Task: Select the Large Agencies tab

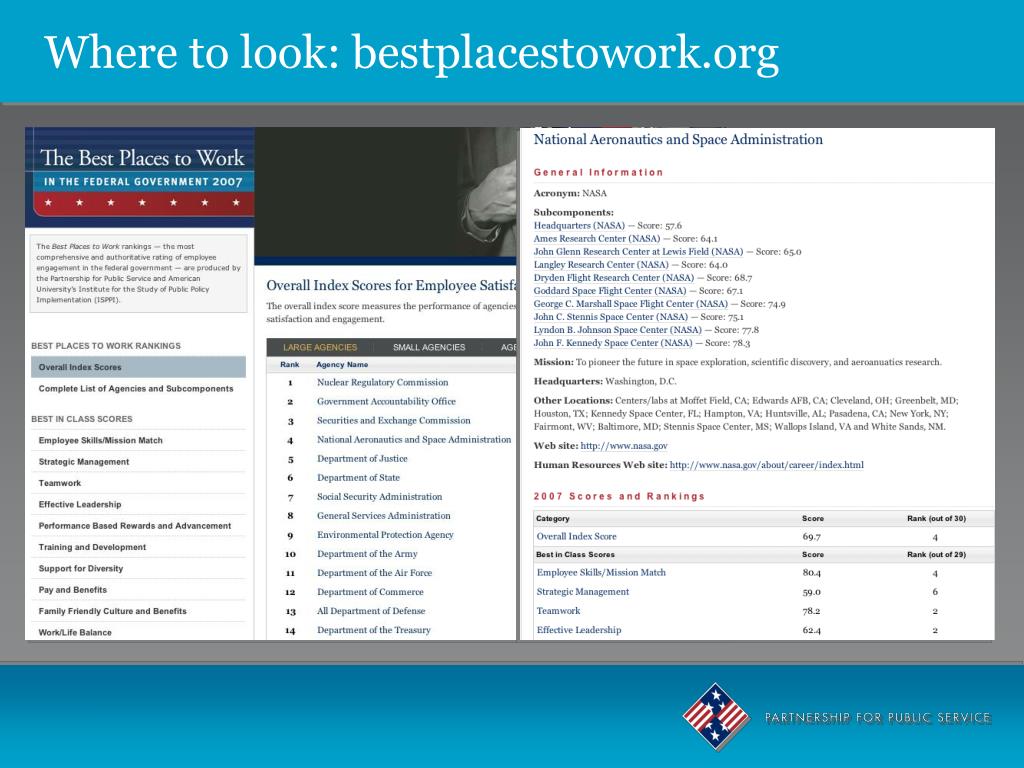Action: point(320,347)
